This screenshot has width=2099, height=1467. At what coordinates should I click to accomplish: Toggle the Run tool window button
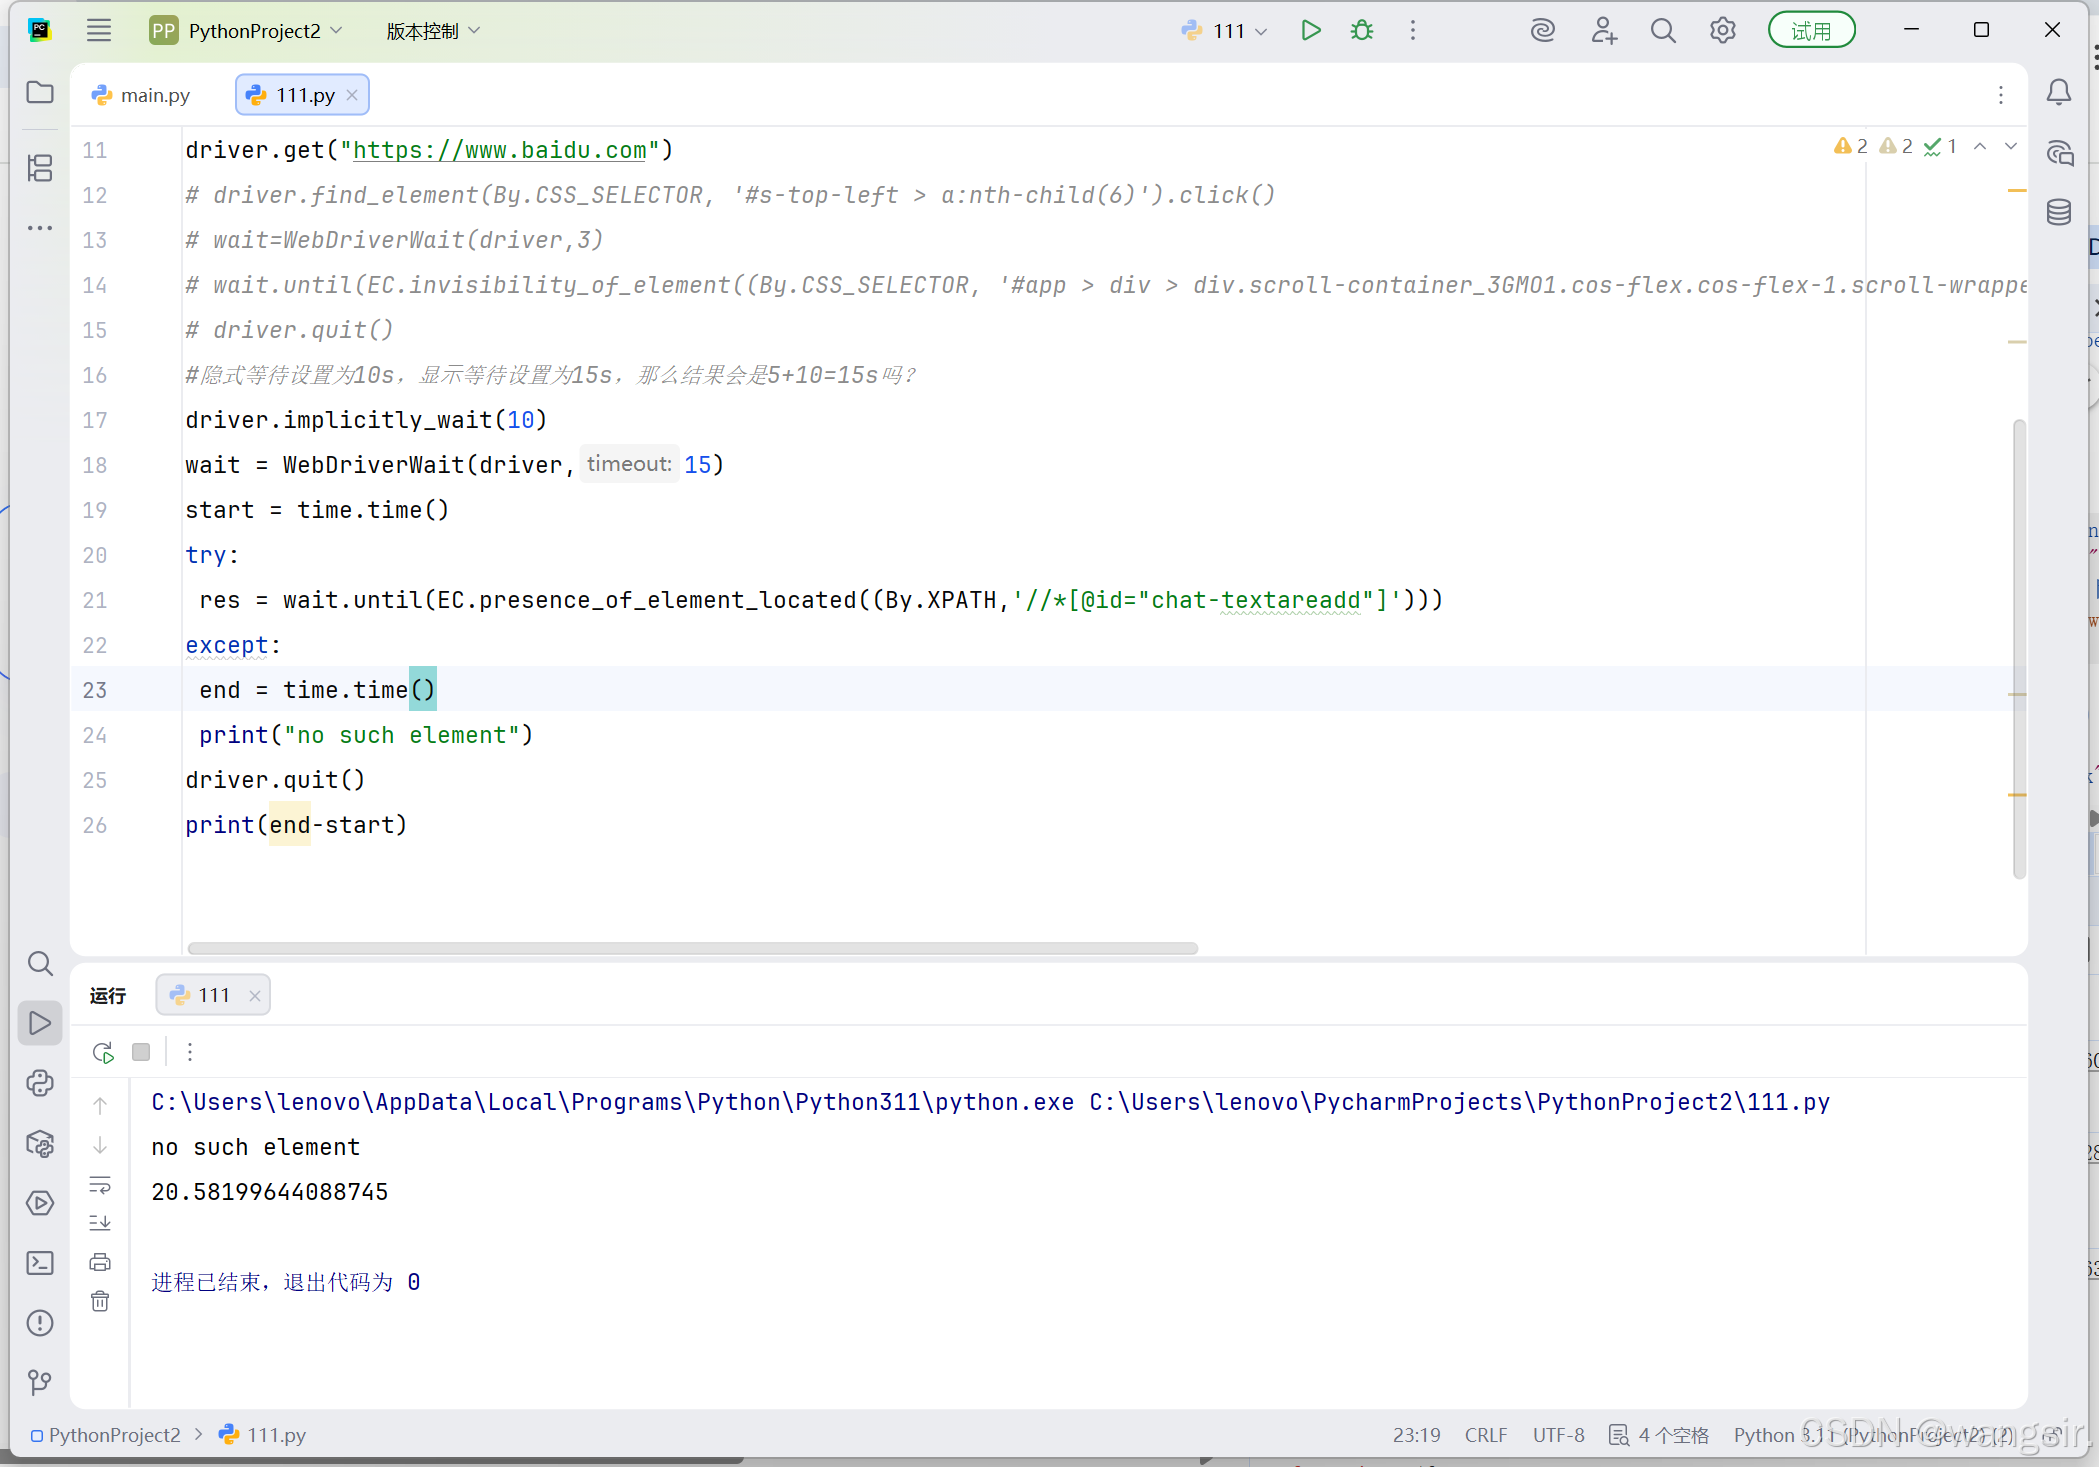tap(40, 1023)
